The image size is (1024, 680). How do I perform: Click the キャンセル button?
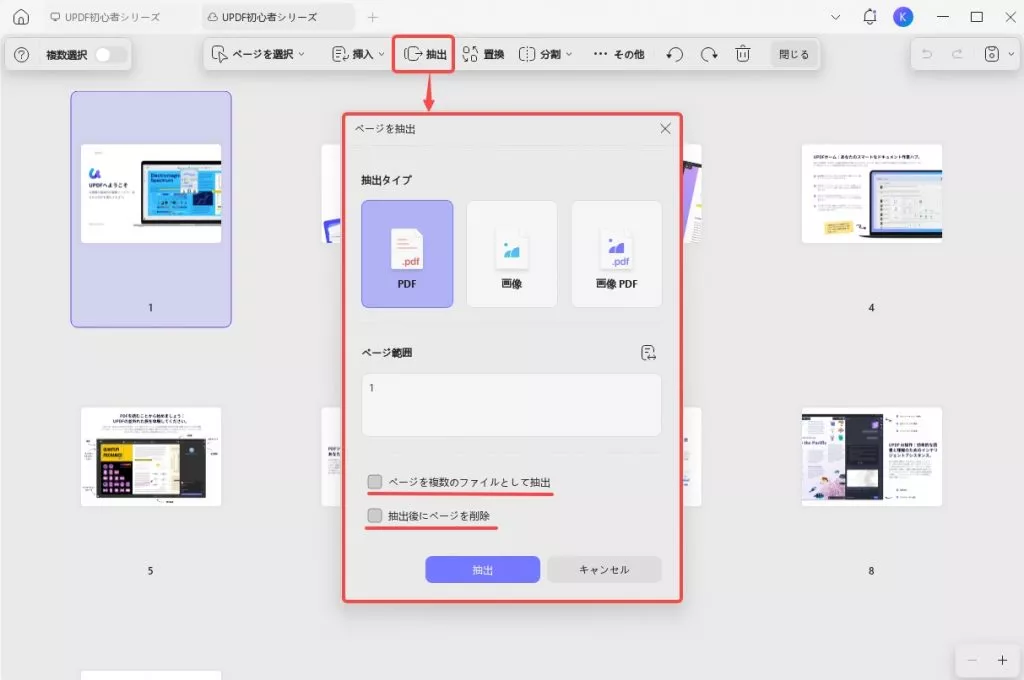[604, 570]
